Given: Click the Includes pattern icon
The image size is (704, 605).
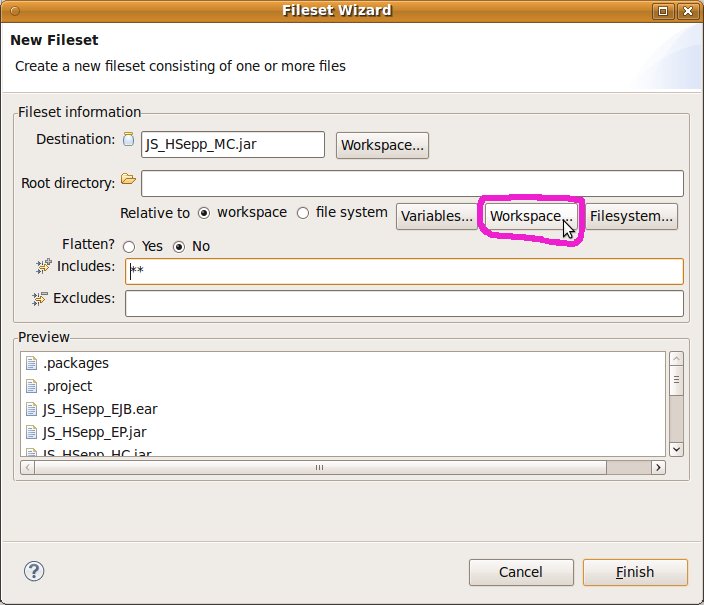Looking at the screenshot, I should coord(43,266).
